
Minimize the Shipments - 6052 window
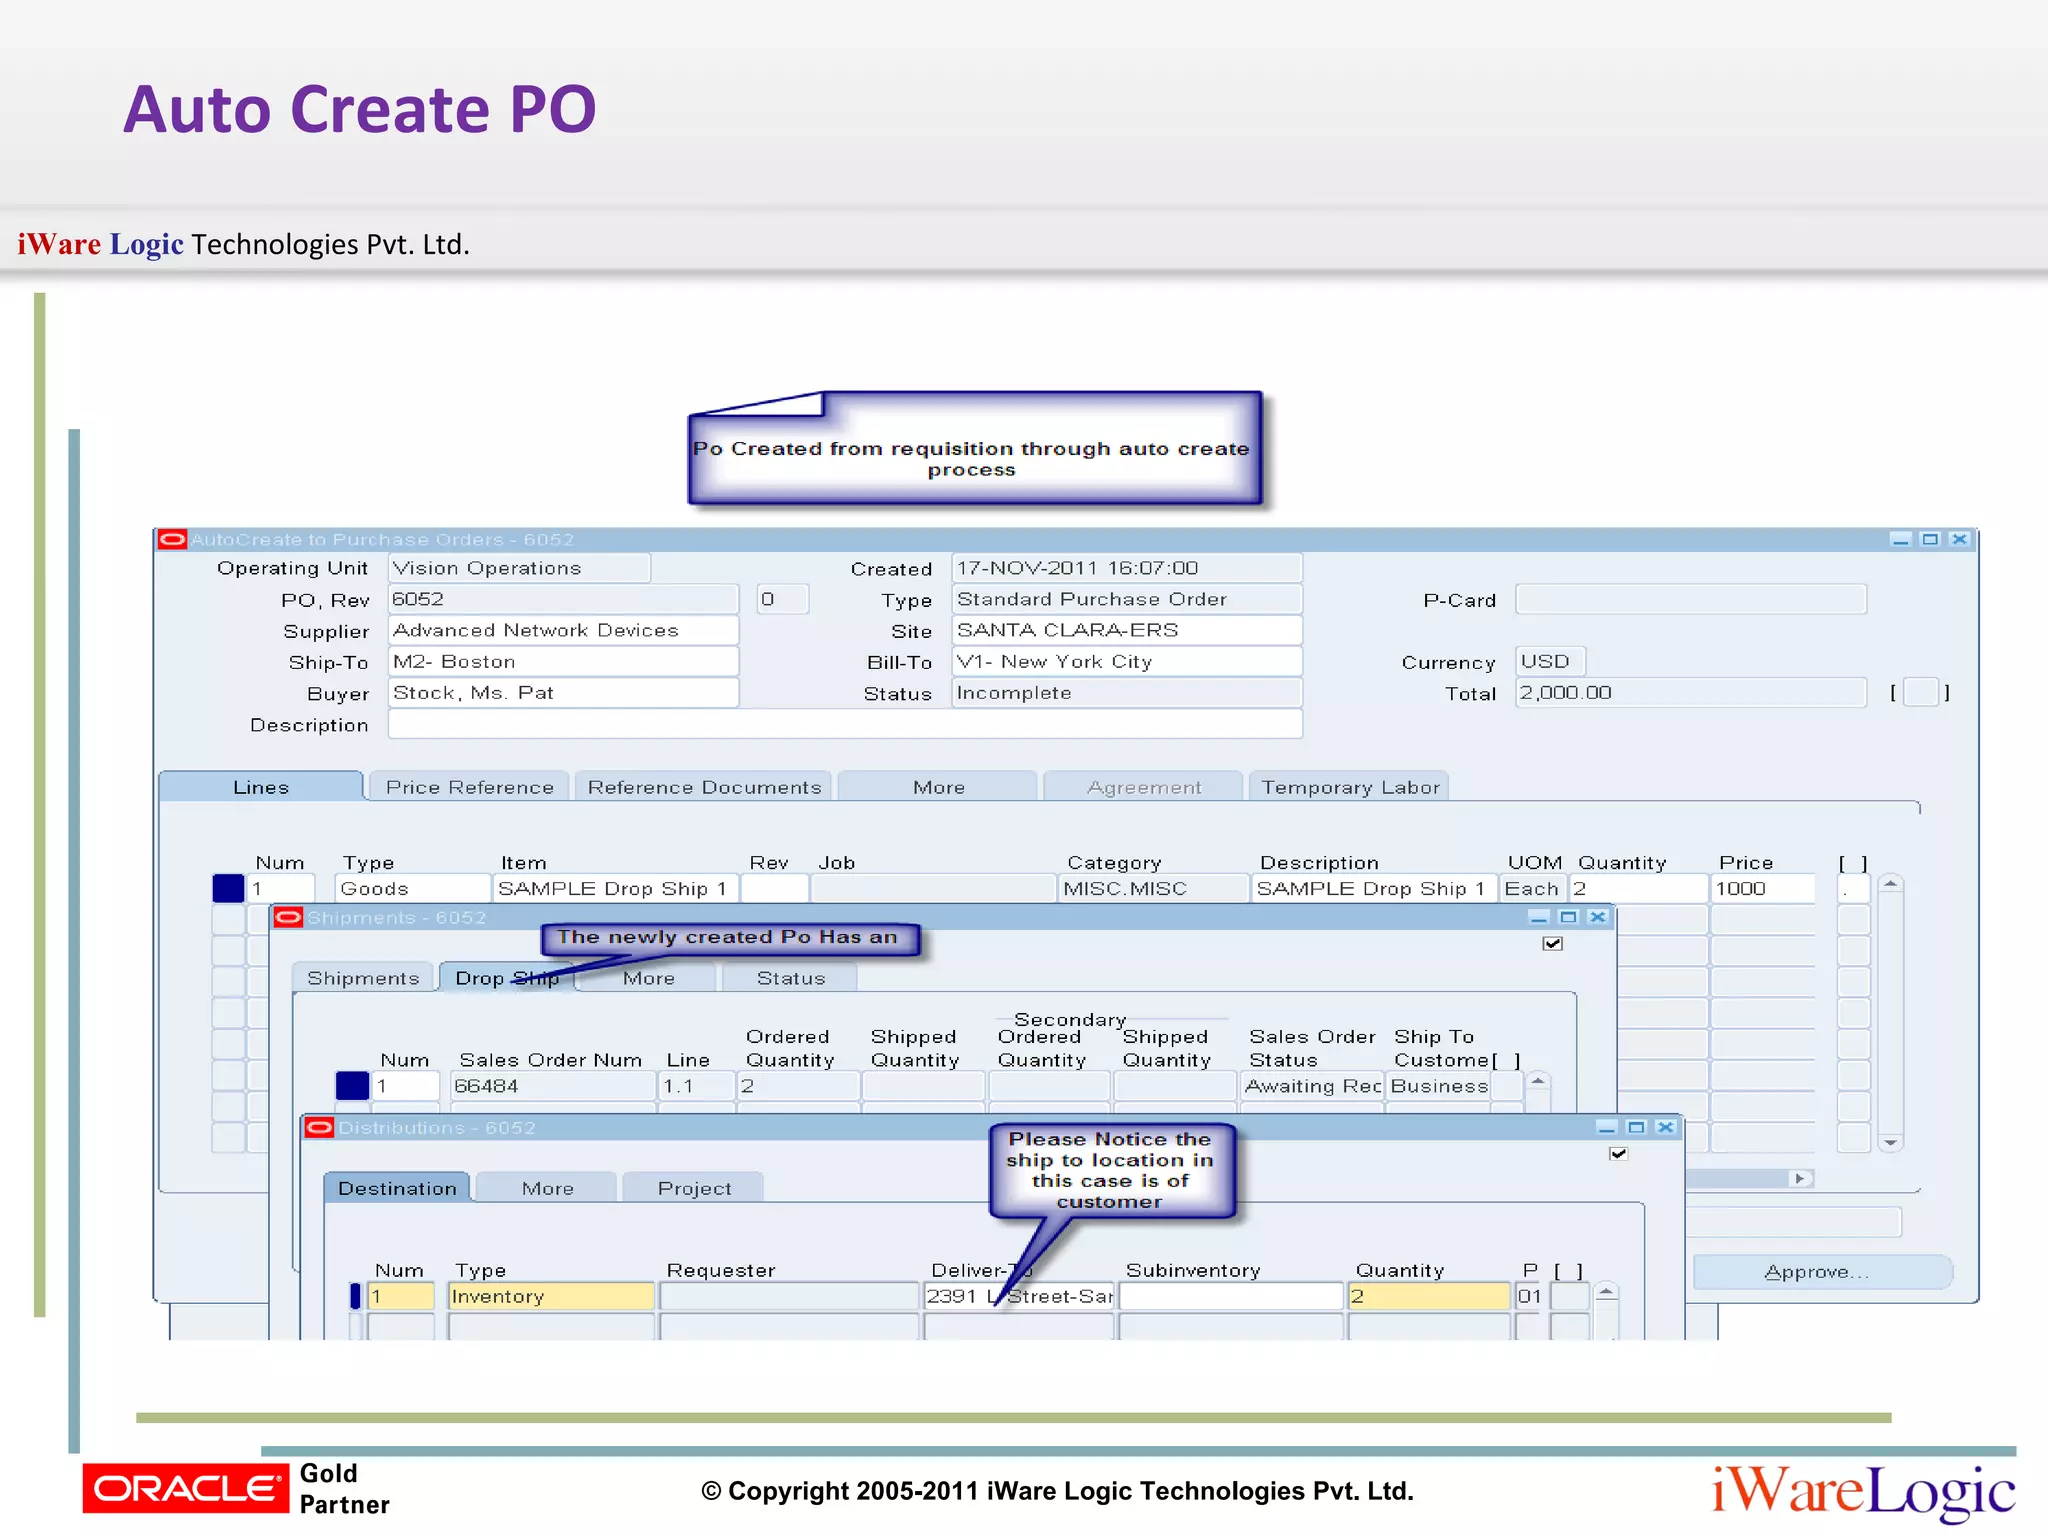pos(1539,918)
